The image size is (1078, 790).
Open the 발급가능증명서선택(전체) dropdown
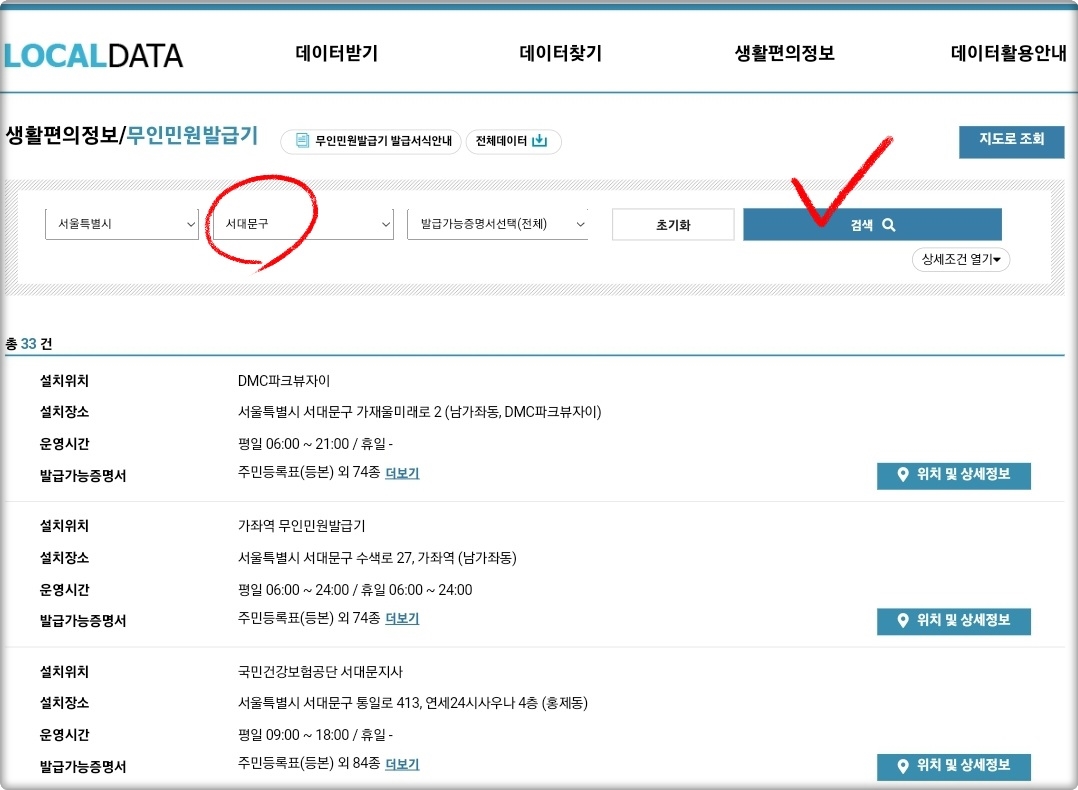[498, 224]
